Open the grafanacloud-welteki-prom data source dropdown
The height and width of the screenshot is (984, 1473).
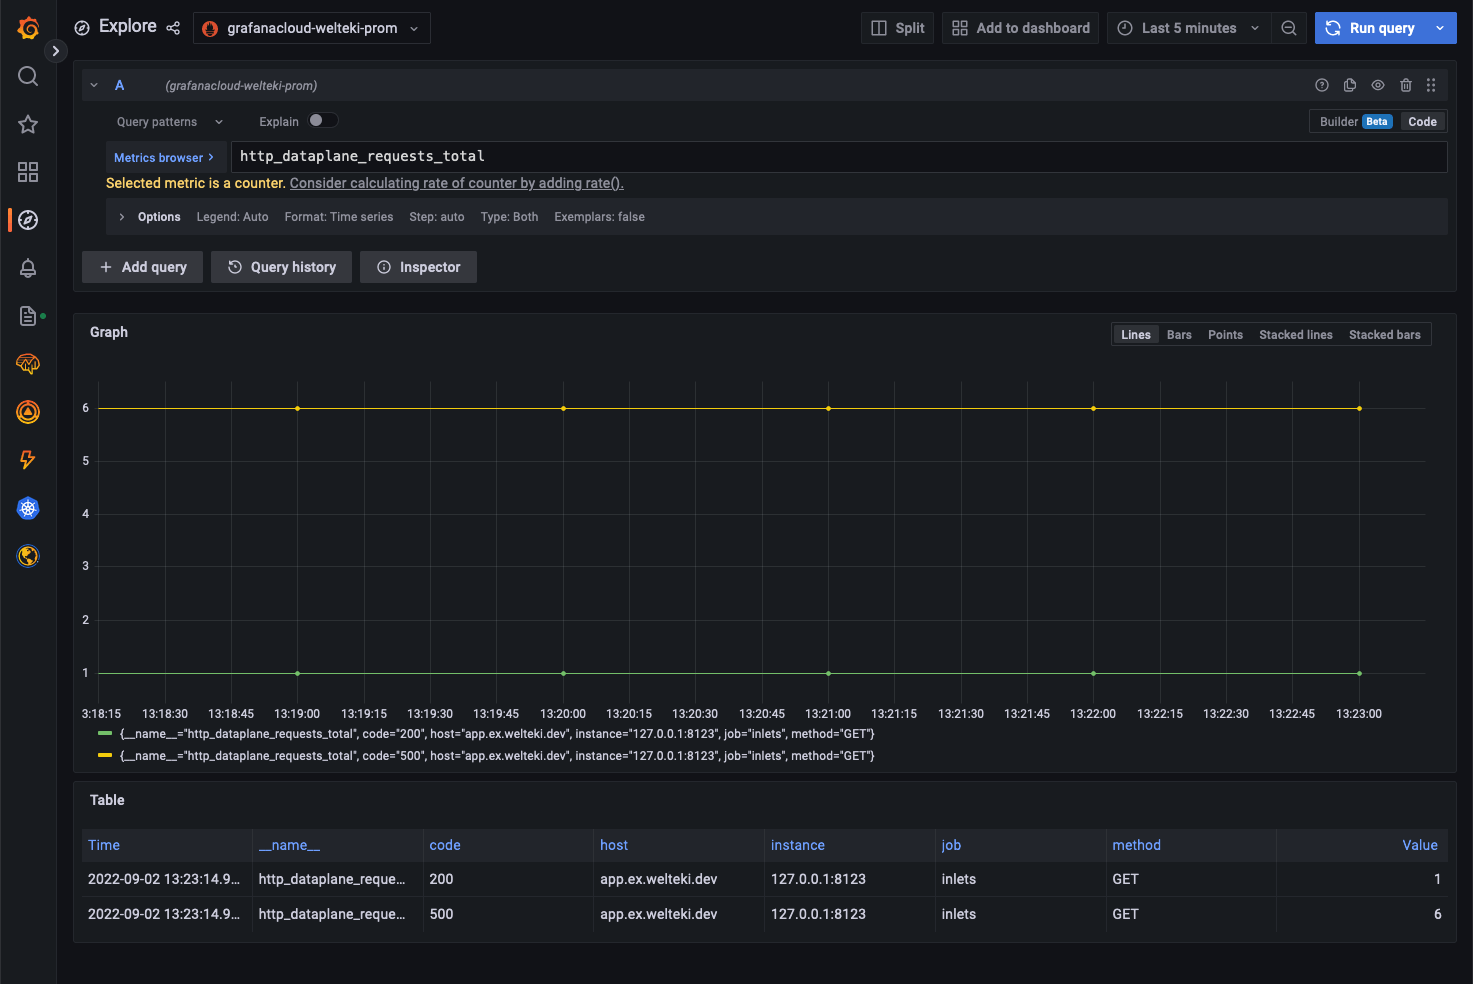click(x=312, y=28)
